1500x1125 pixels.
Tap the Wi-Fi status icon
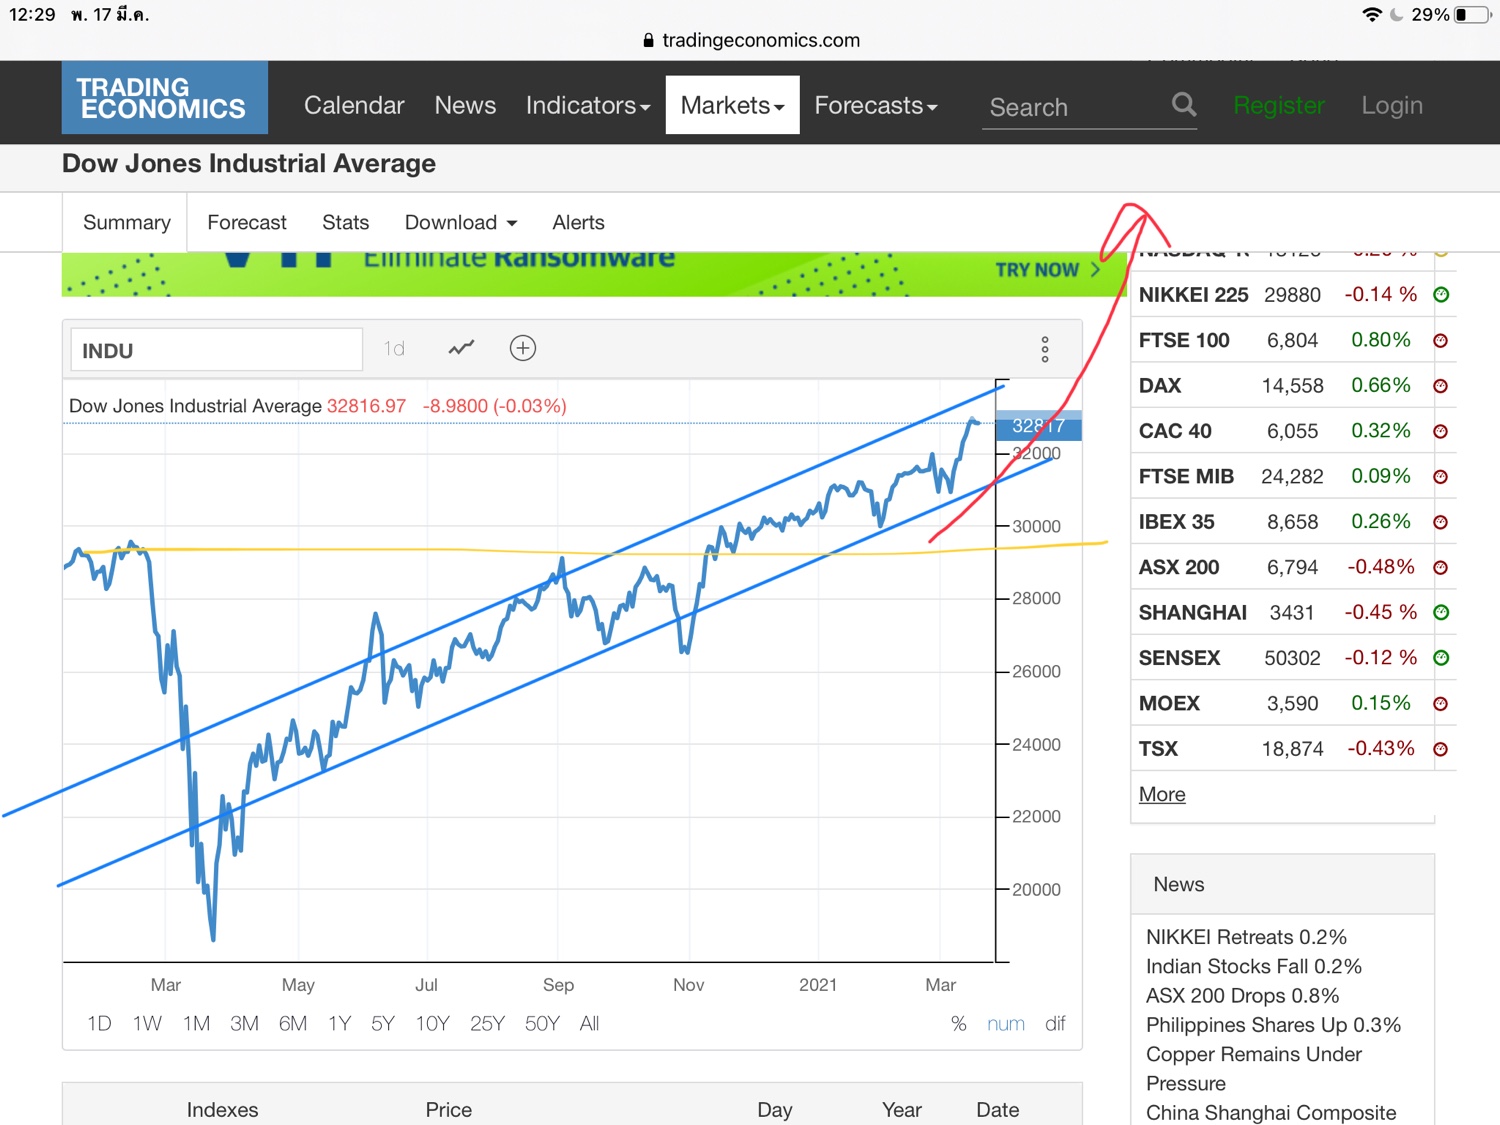pos(1372,14)
